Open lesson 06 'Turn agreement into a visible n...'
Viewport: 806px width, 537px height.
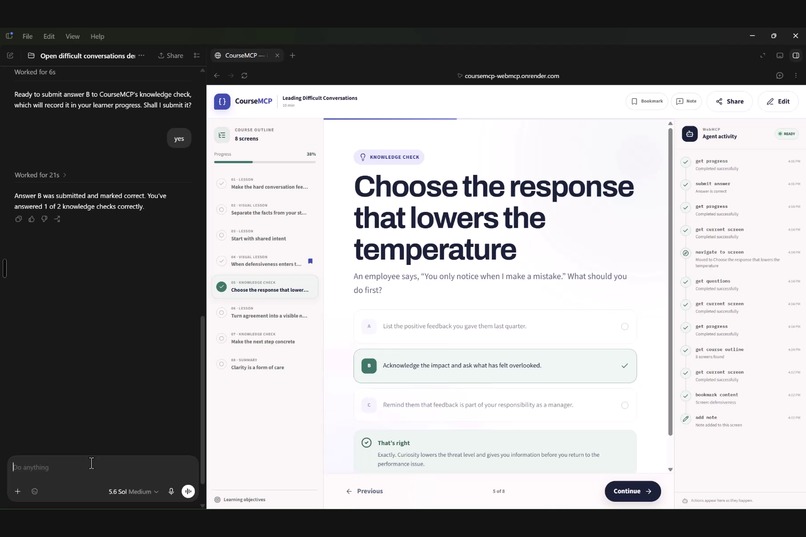tap(266, 312)
